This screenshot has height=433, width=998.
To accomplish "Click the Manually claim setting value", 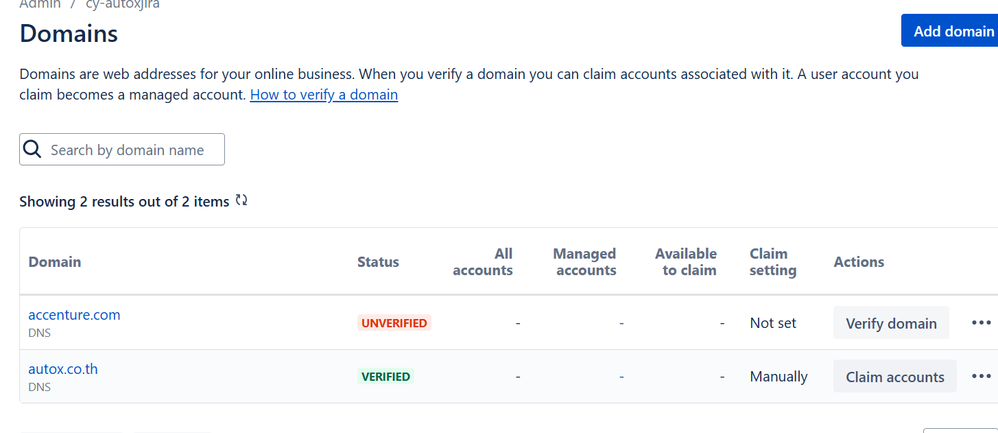I will click(x=778, y=376).
